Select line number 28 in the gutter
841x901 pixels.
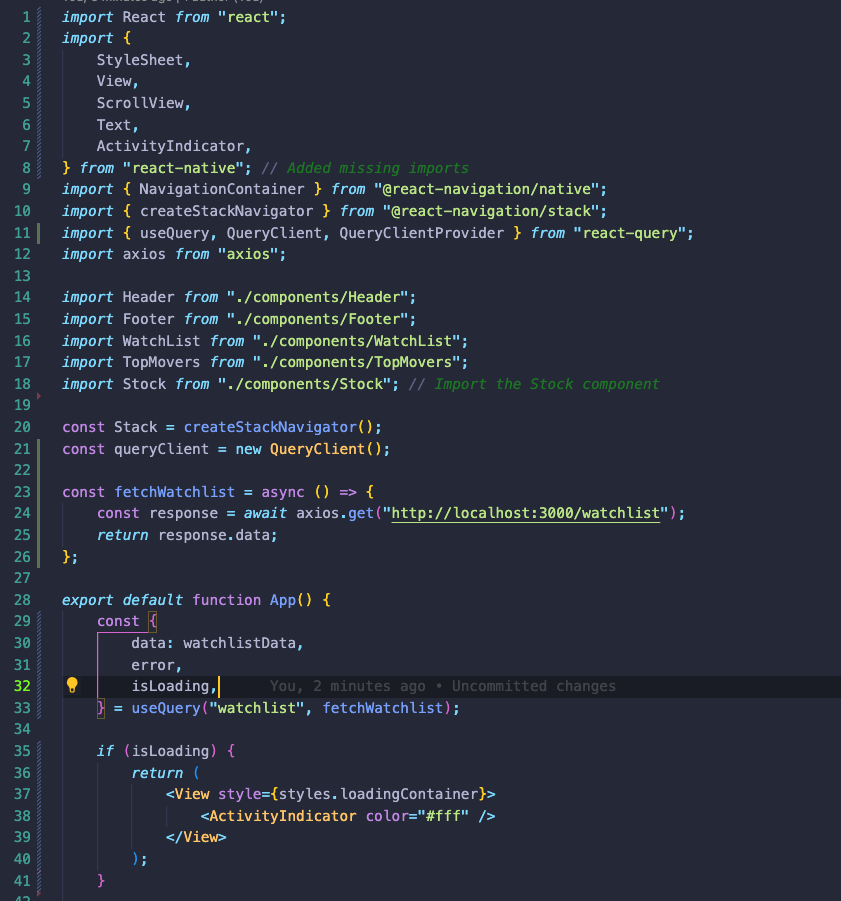point(22,600)
